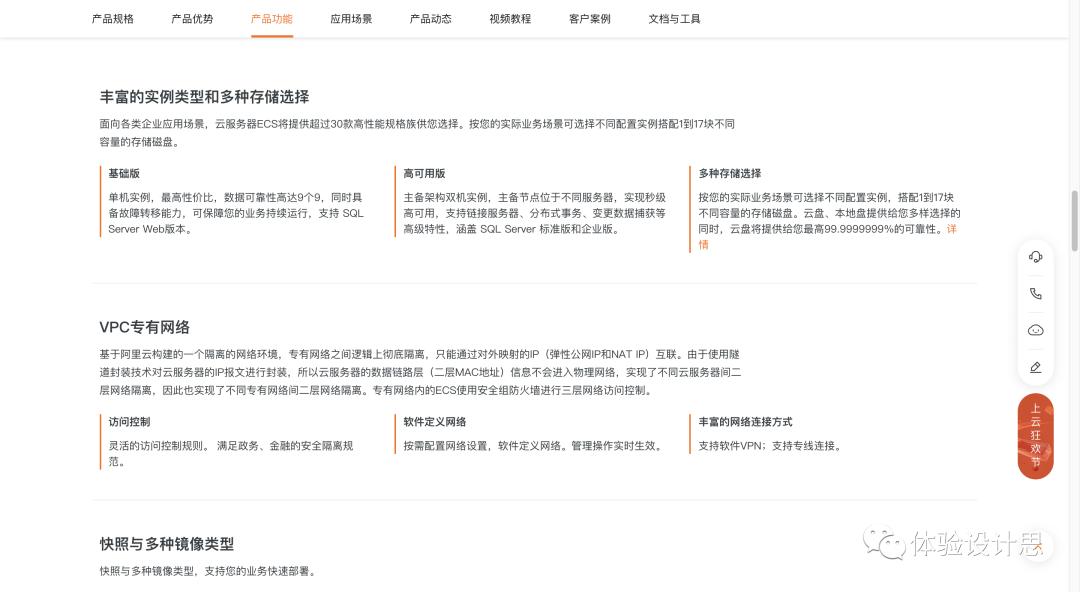
Task: Click the page vertical scrollbar thumb
Action: [1074, 221]
